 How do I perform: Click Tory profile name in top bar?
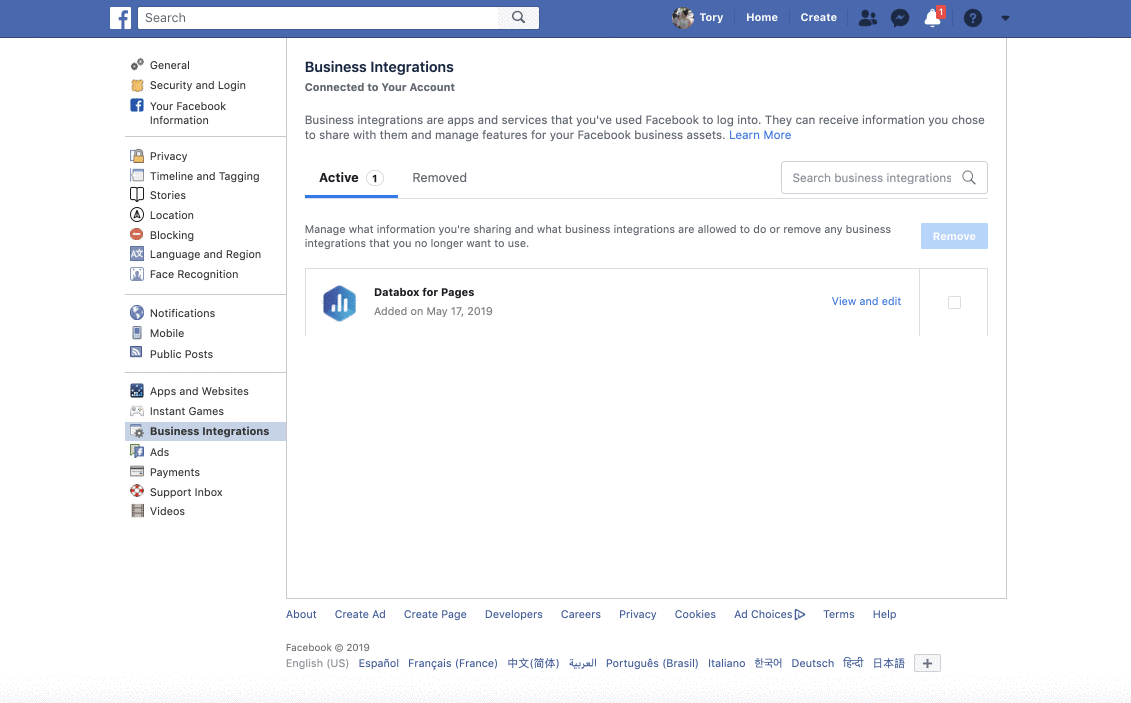(x=711, y=17)
